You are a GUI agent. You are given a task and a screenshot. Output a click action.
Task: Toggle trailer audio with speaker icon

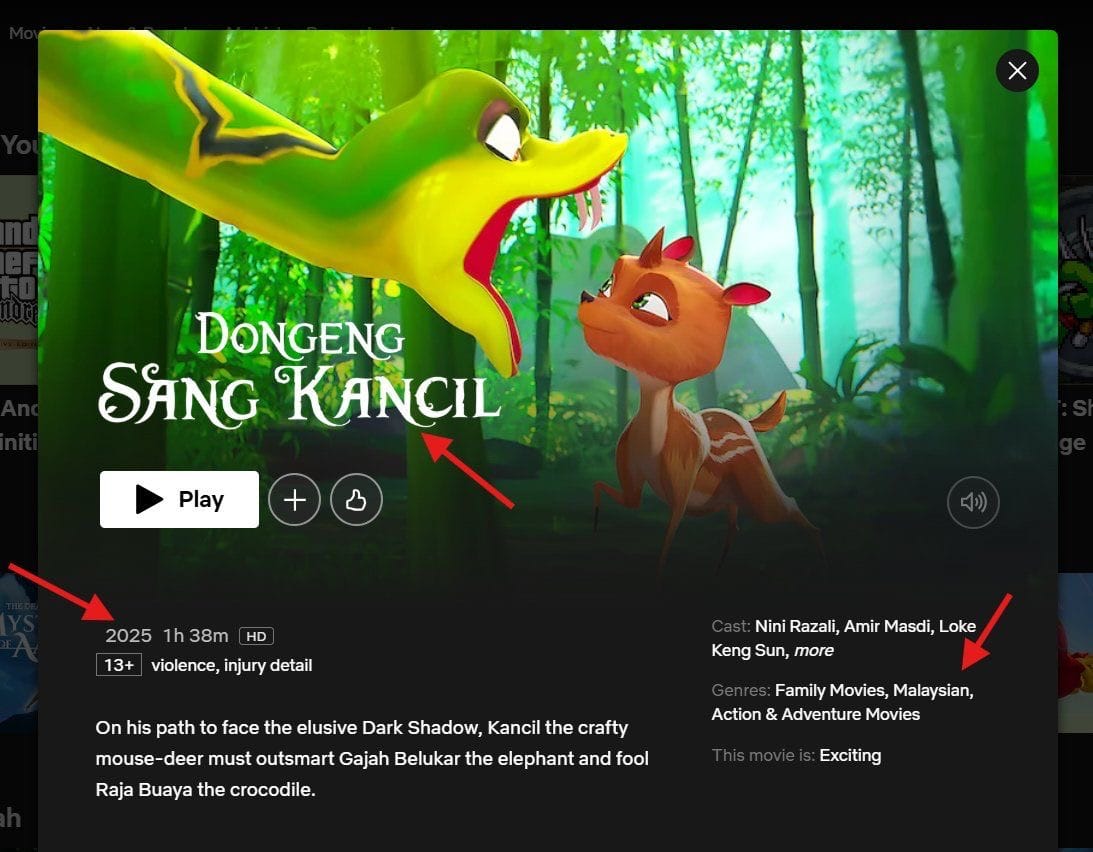[x=973, y=502]
